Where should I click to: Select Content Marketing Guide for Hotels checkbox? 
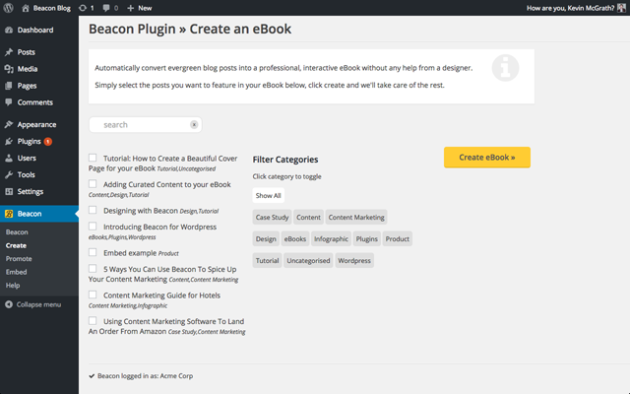pyautogui.click(x=93, y=295)
